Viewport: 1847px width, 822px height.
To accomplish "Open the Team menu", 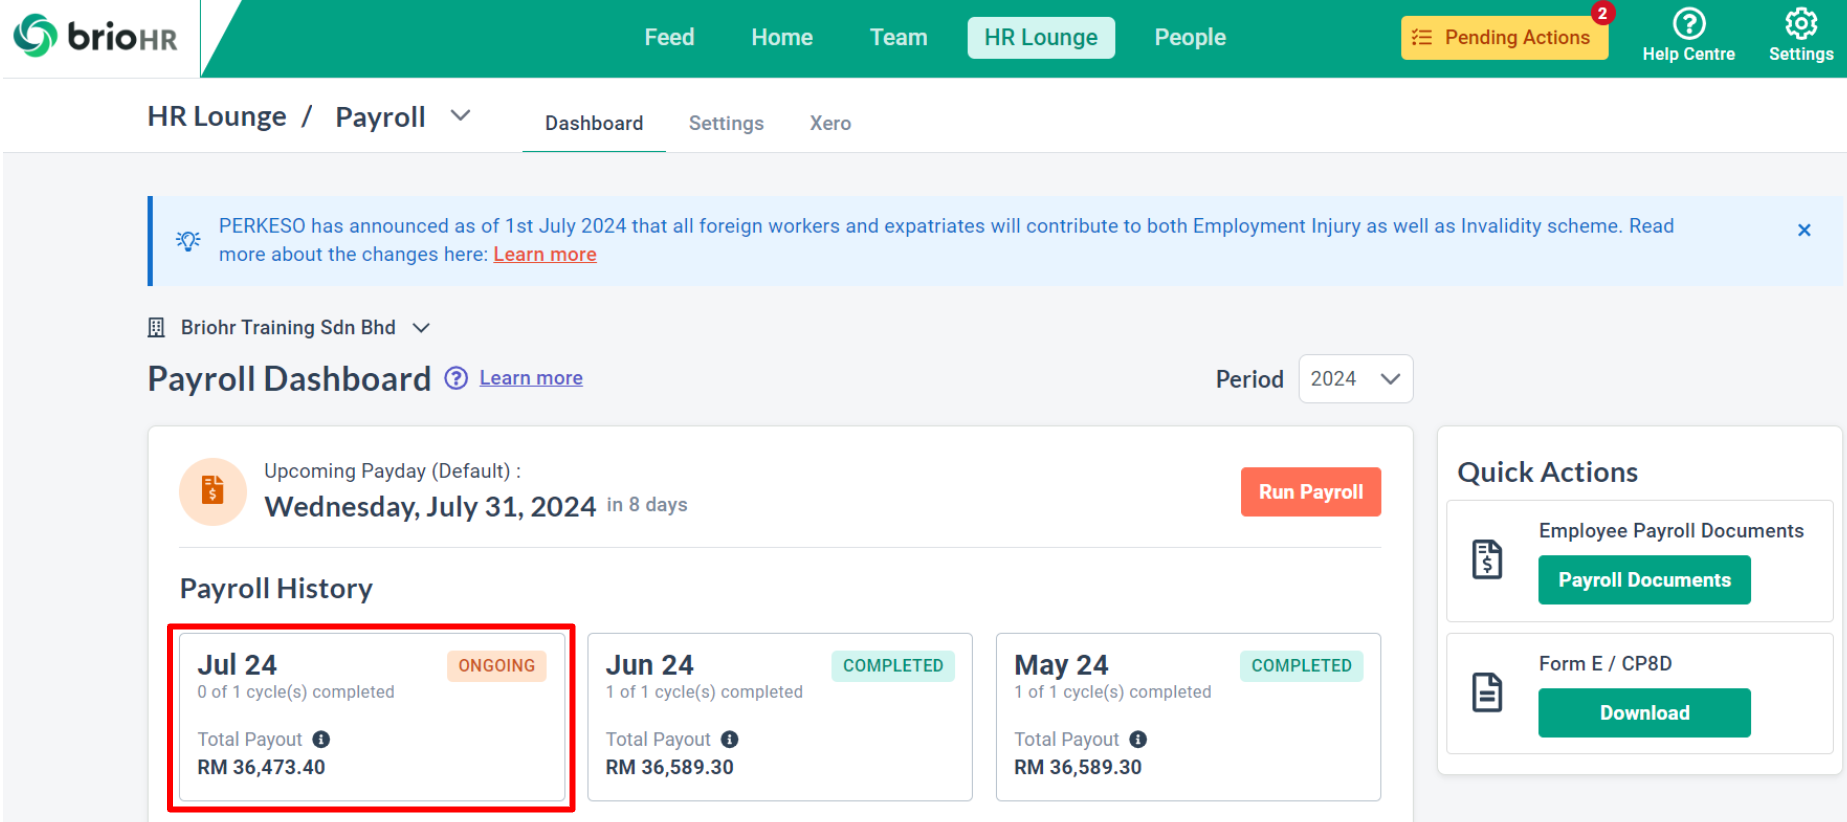I will click(x=898, y=38).
